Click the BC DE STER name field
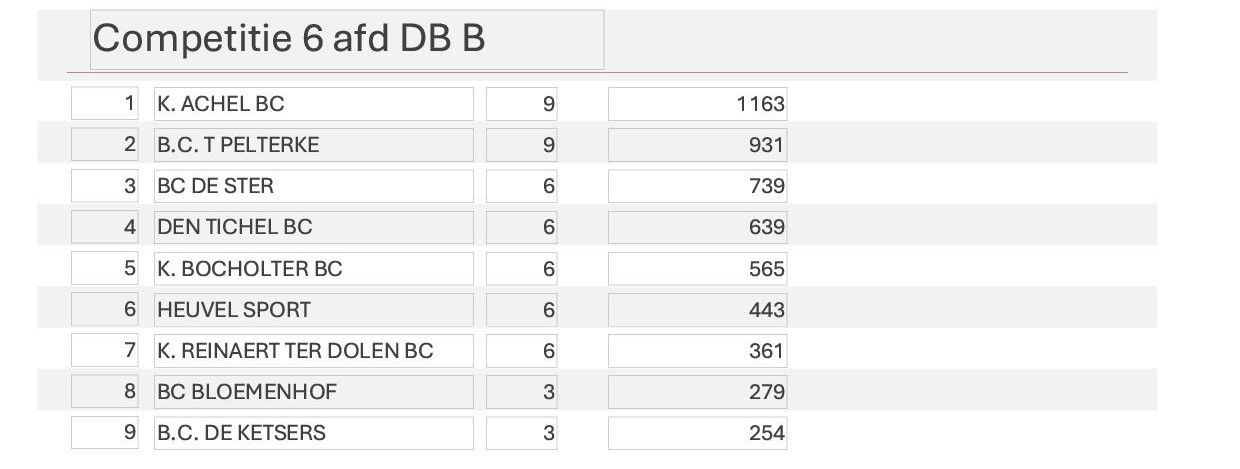This screenshot has width=1240, height=469. click(313, 186)
